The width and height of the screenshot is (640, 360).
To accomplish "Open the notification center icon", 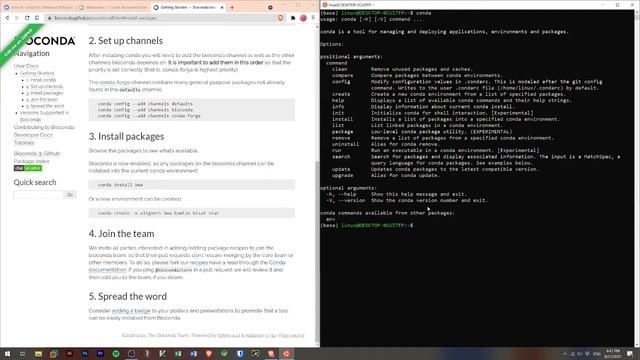I will (x=631, y=353).
